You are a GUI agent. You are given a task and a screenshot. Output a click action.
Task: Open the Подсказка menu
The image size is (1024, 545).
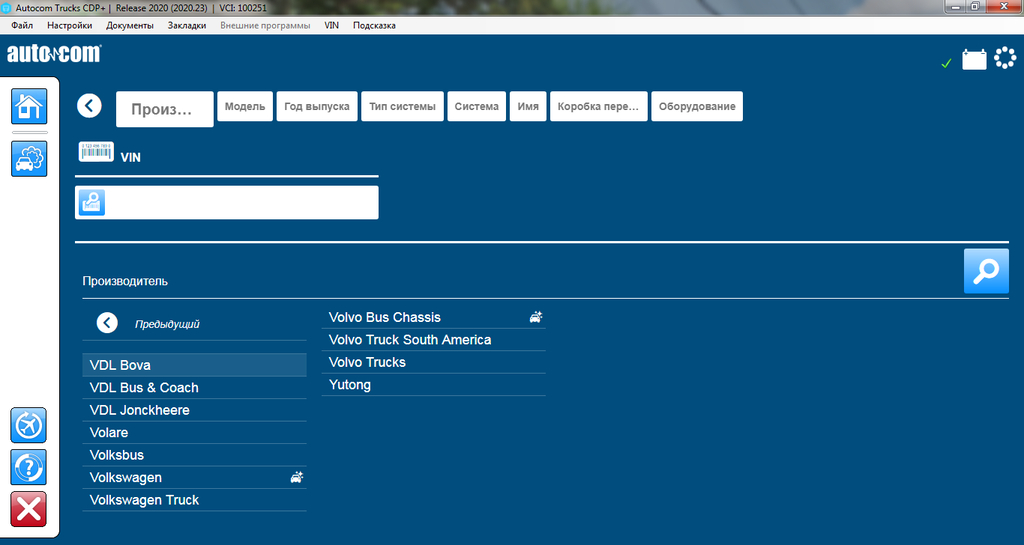(374, 25)
